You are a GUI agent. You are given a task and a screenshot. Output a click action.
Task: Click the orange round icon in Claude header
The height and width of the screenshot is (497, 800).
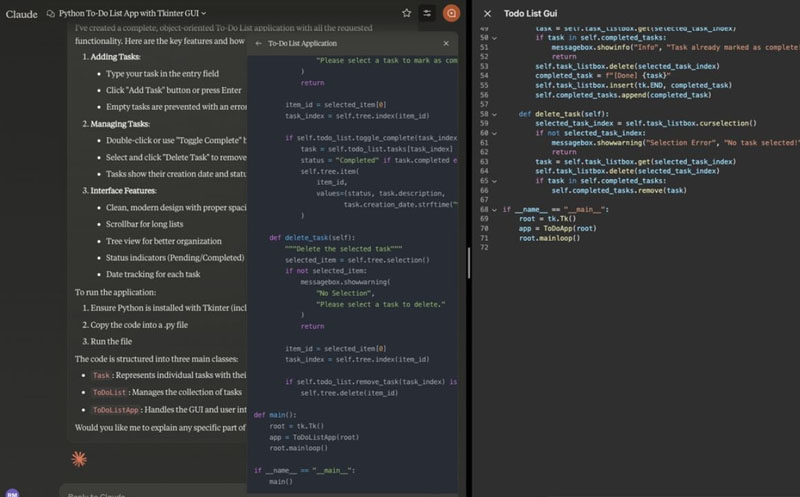coord(451,13)
